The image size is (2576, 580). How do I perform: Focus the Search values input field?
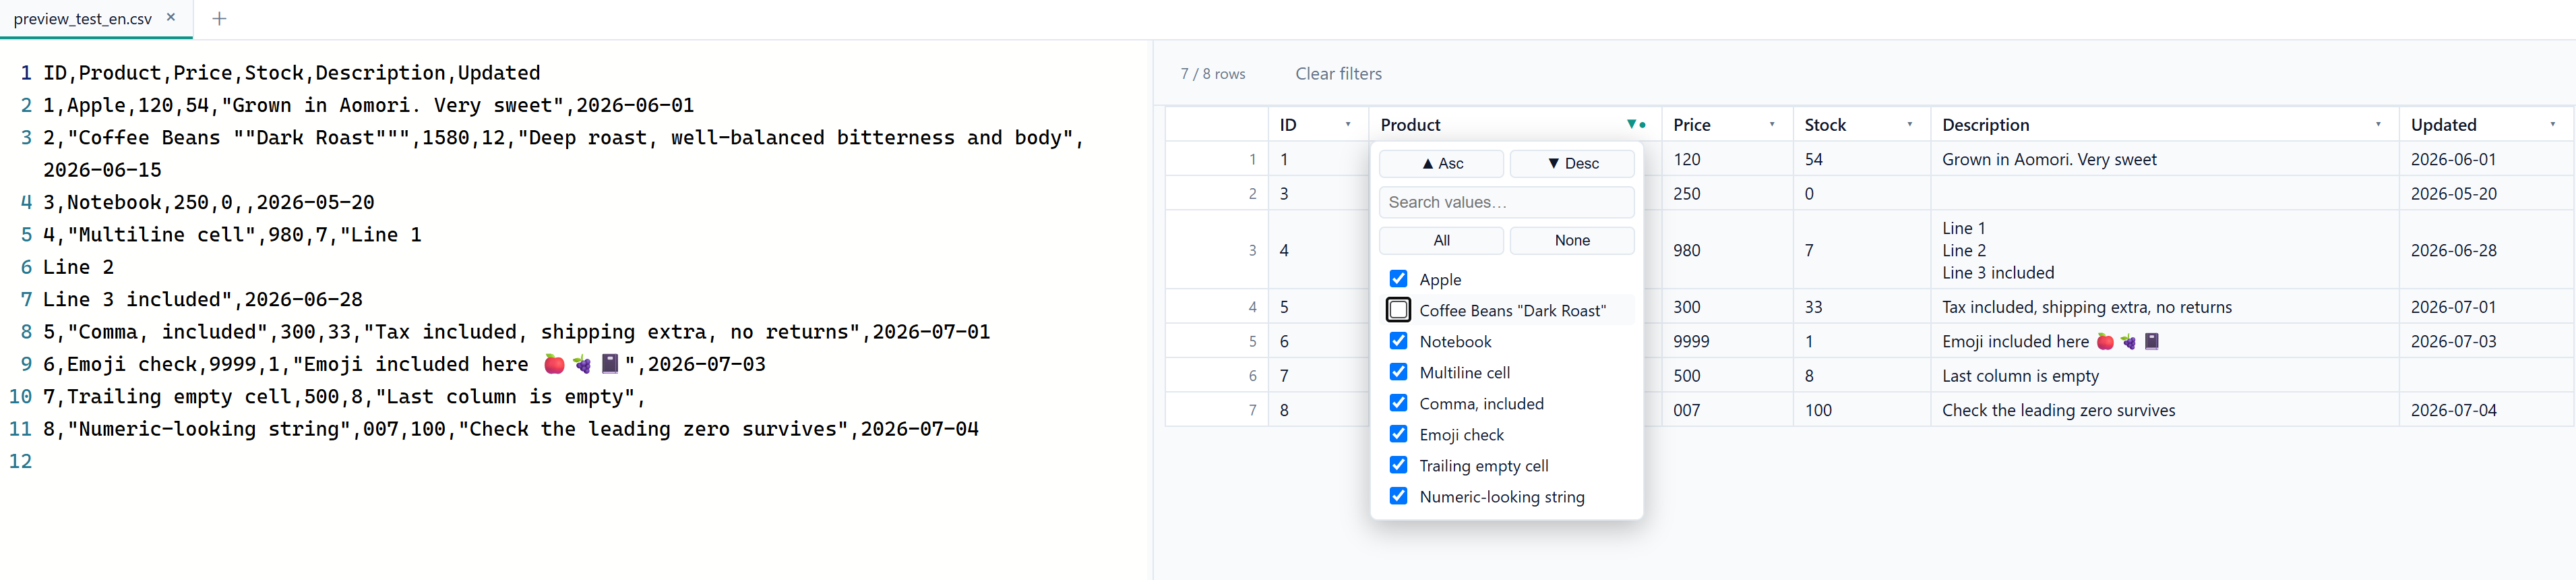pos(1507,202)
